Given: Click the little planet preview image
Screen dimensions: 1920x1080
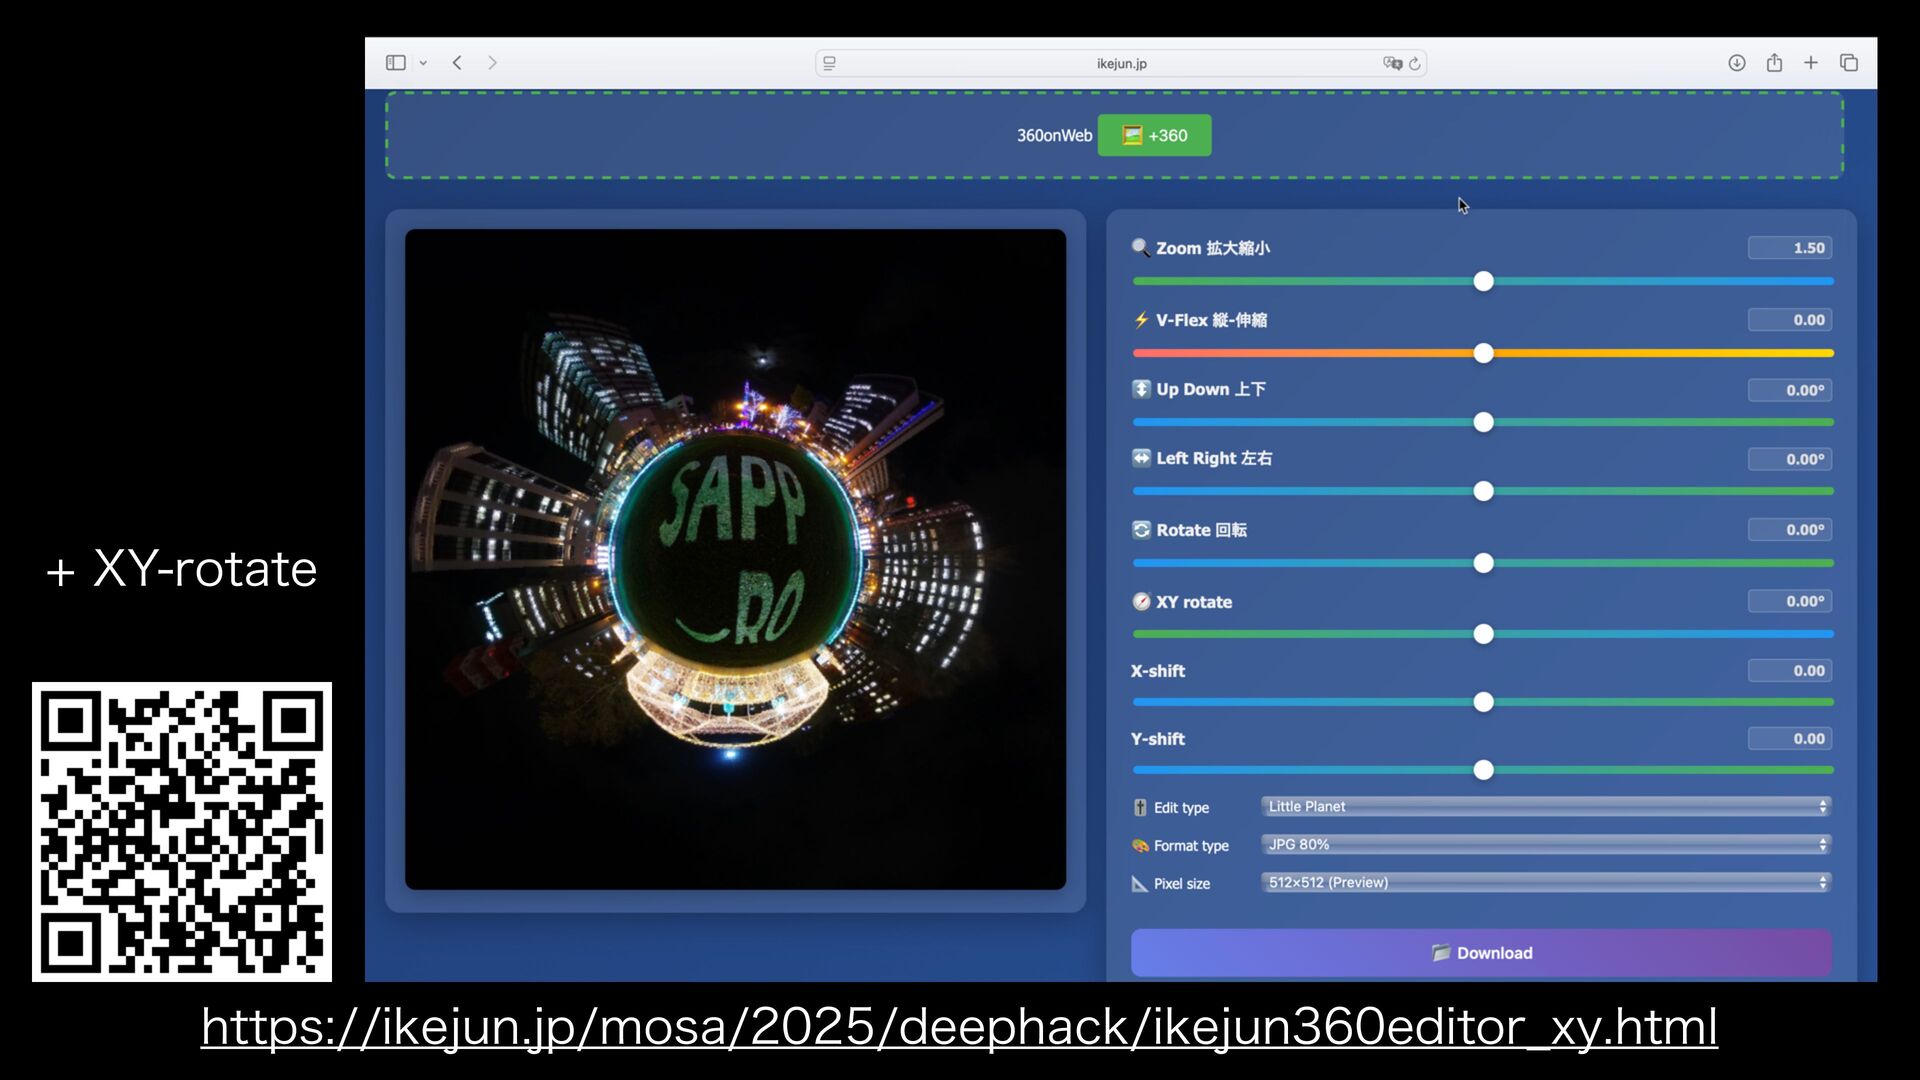Looking at the screenshot, I should pyautogui.click(x=735, y=559).
